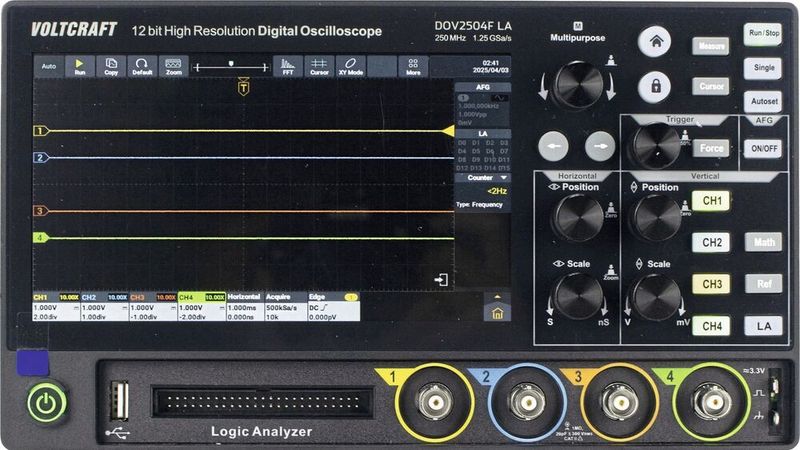Tap the CH1 1.000V scale value
This screenshot has height=450, width=800.
click(45, 308)
